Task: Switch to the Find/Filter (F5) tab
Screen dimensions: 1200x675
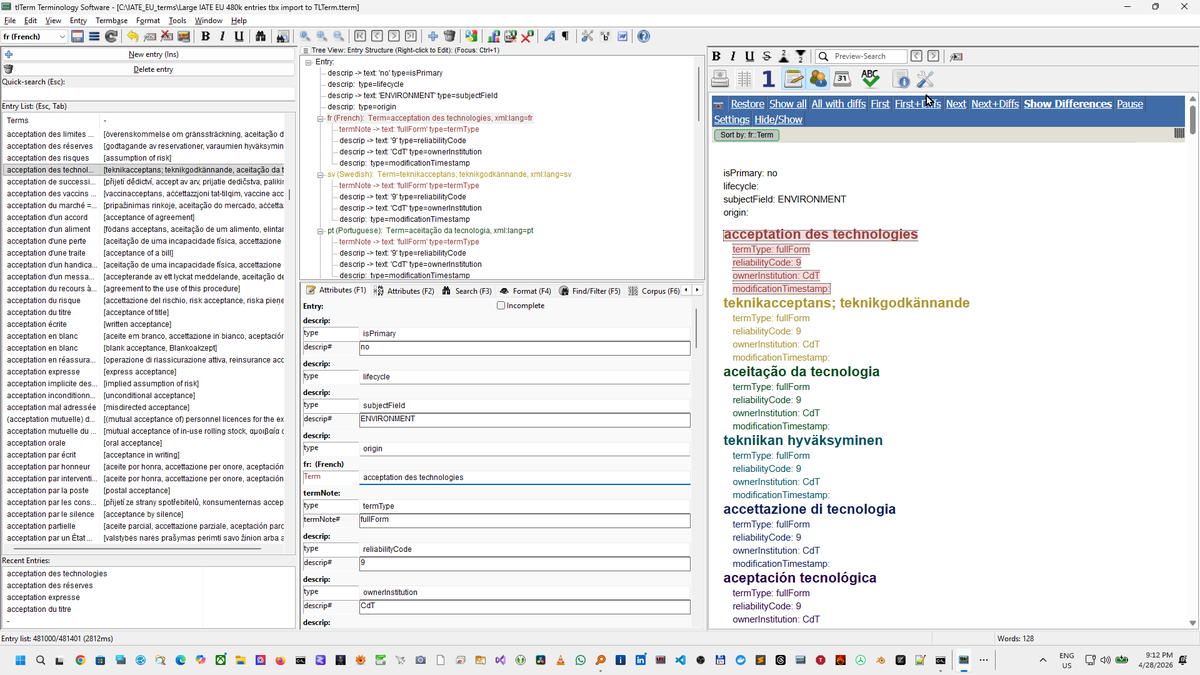Action: 590,291
